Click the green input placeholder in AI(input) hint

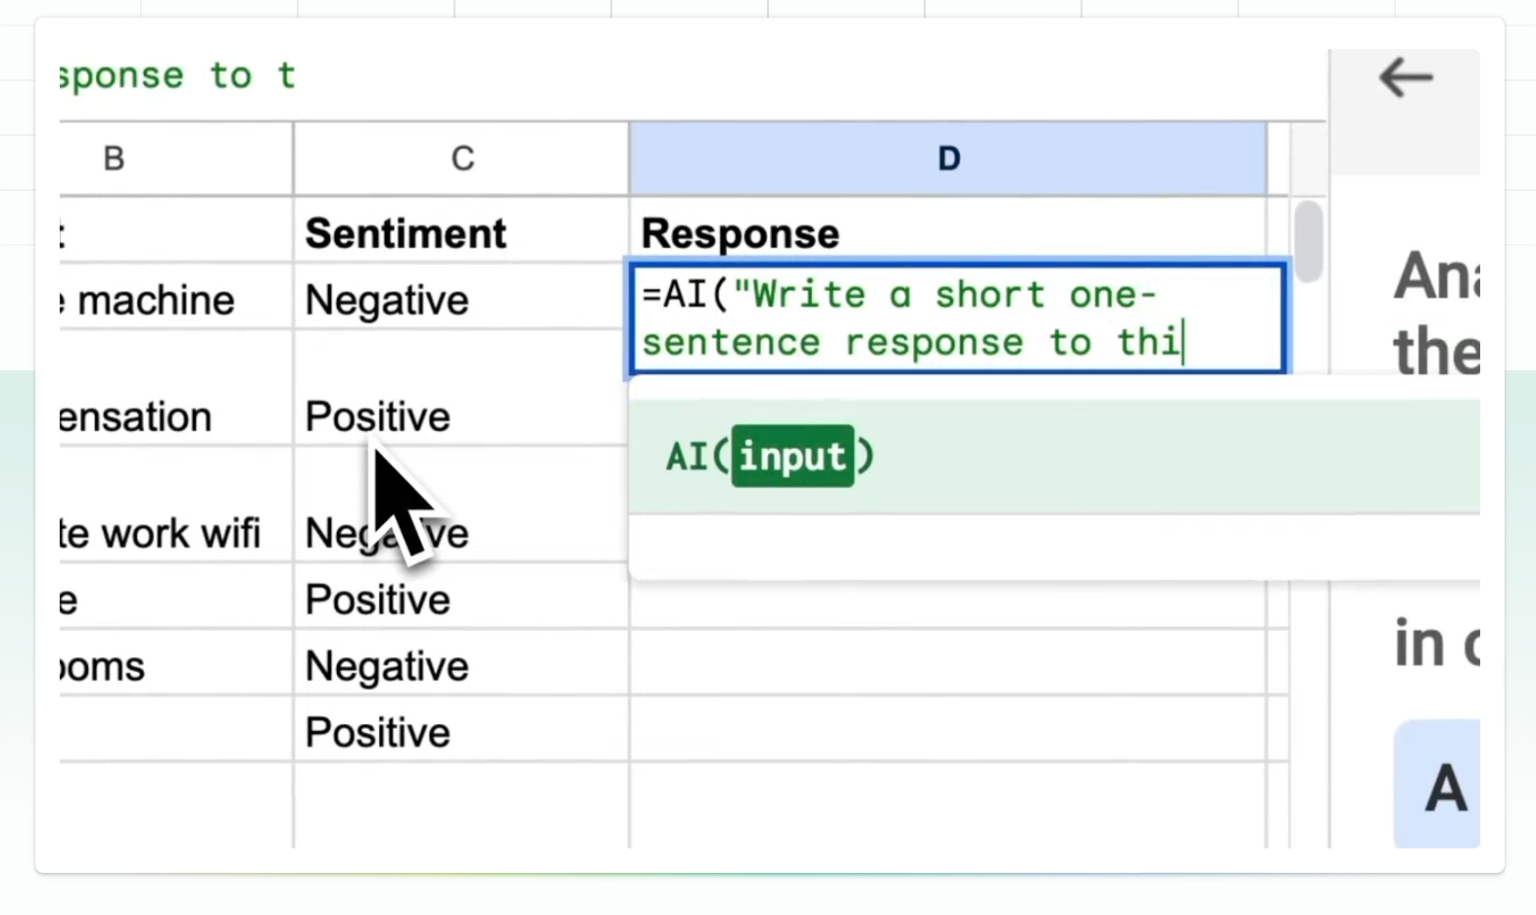(x=793, y=457)
